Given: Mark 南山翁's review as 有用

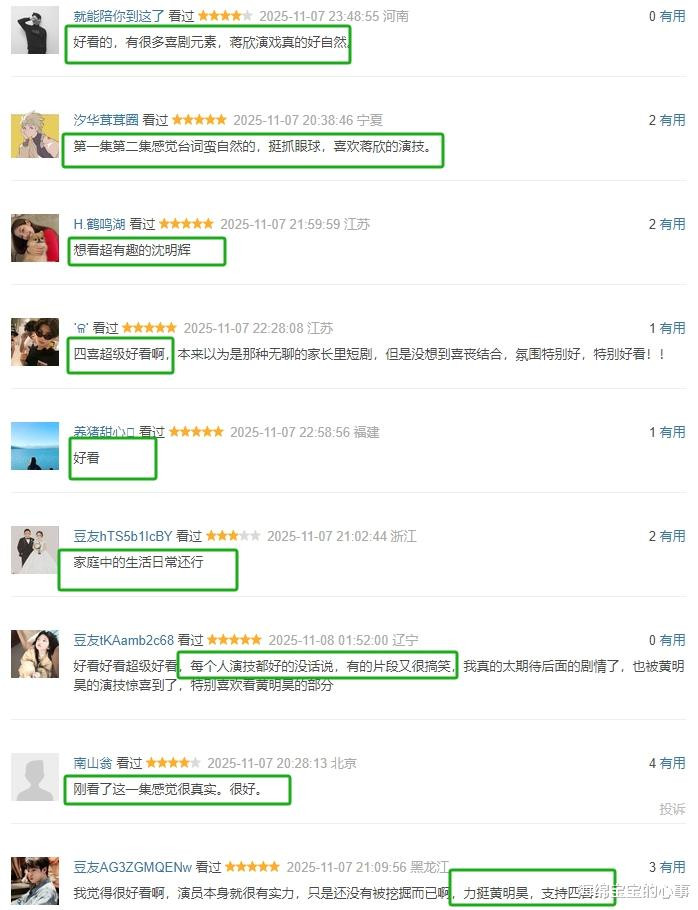Looking at the screenshot, I should click(x=672, y=763).
